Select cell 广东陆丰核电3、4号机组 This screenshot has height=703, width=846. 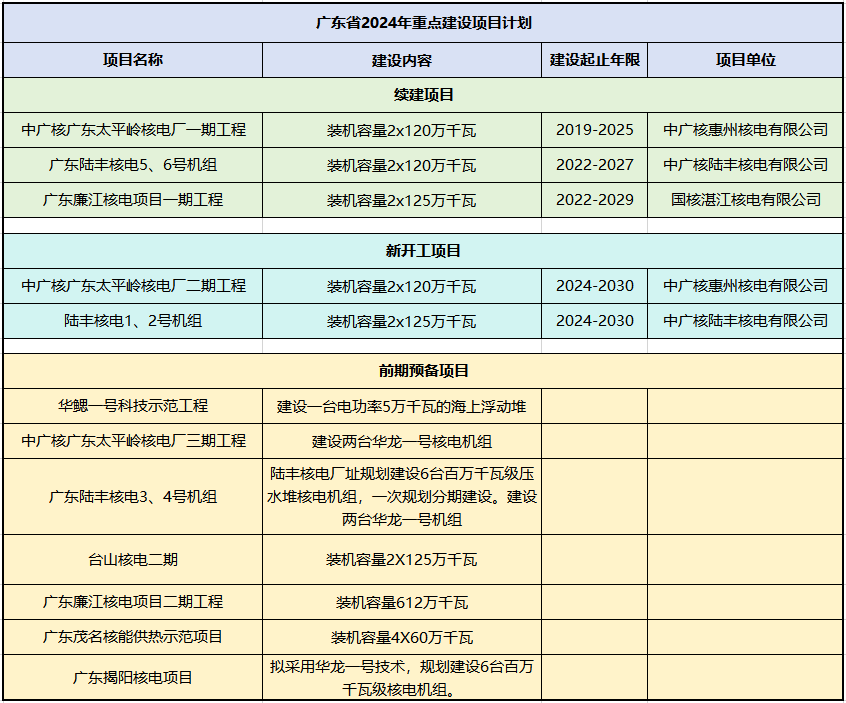pyautogui.click(x=133, y=496)
